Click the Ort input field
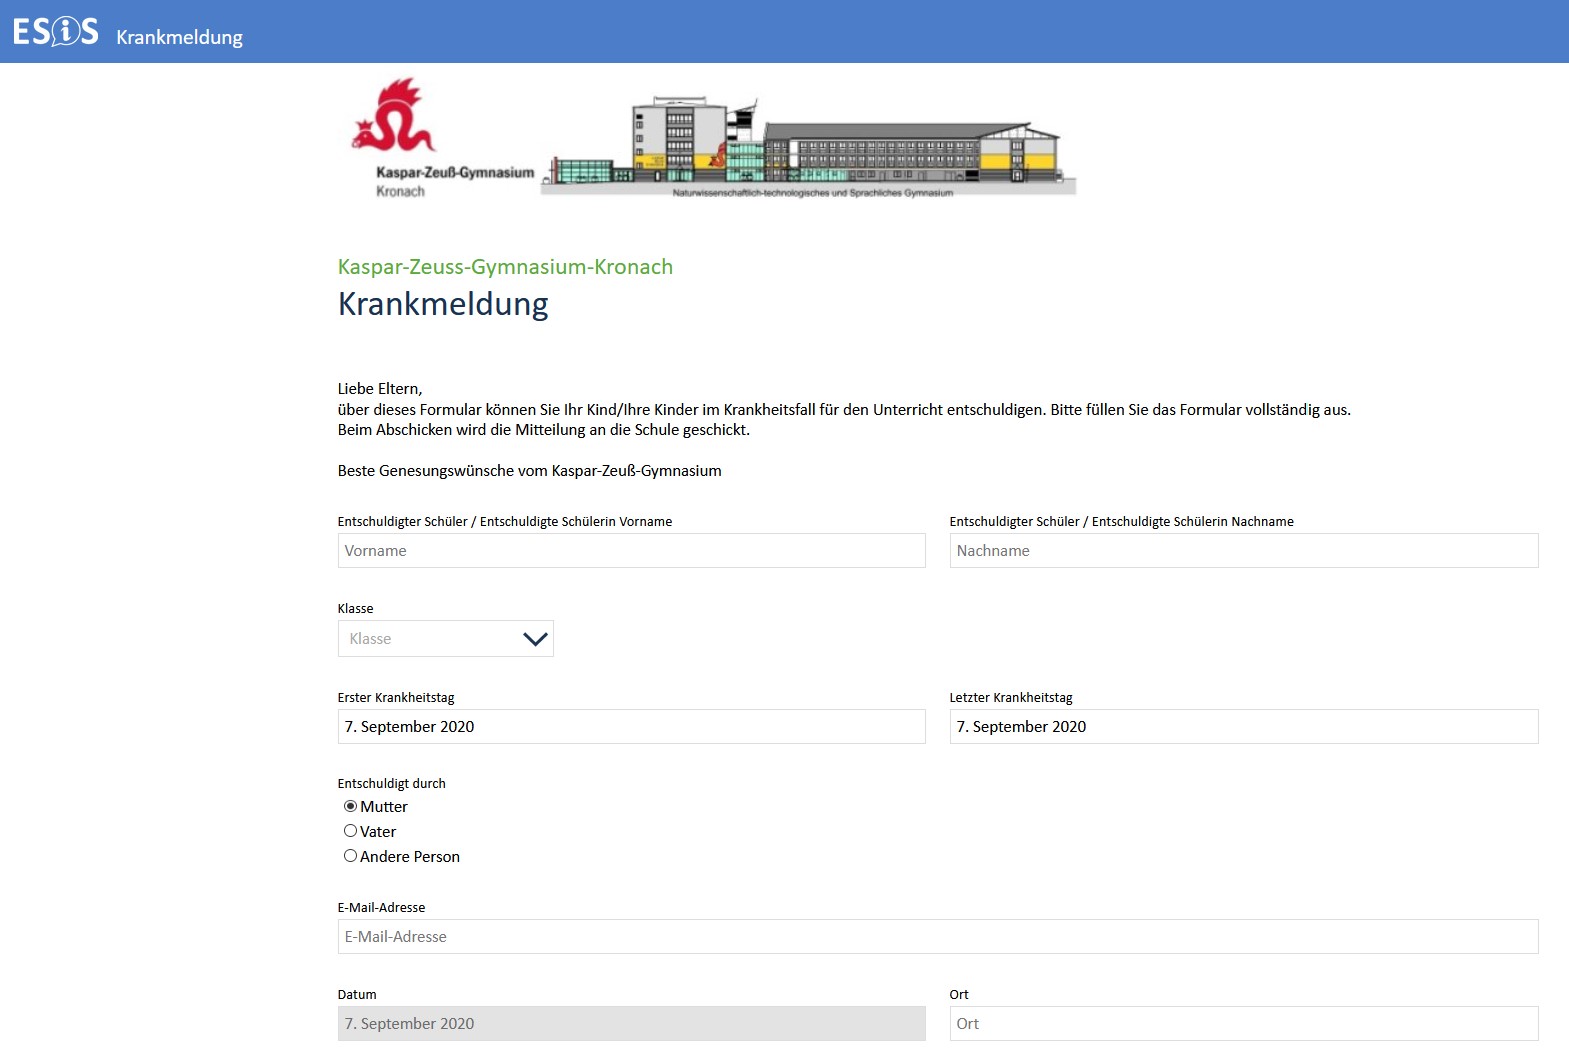 1243,1024
